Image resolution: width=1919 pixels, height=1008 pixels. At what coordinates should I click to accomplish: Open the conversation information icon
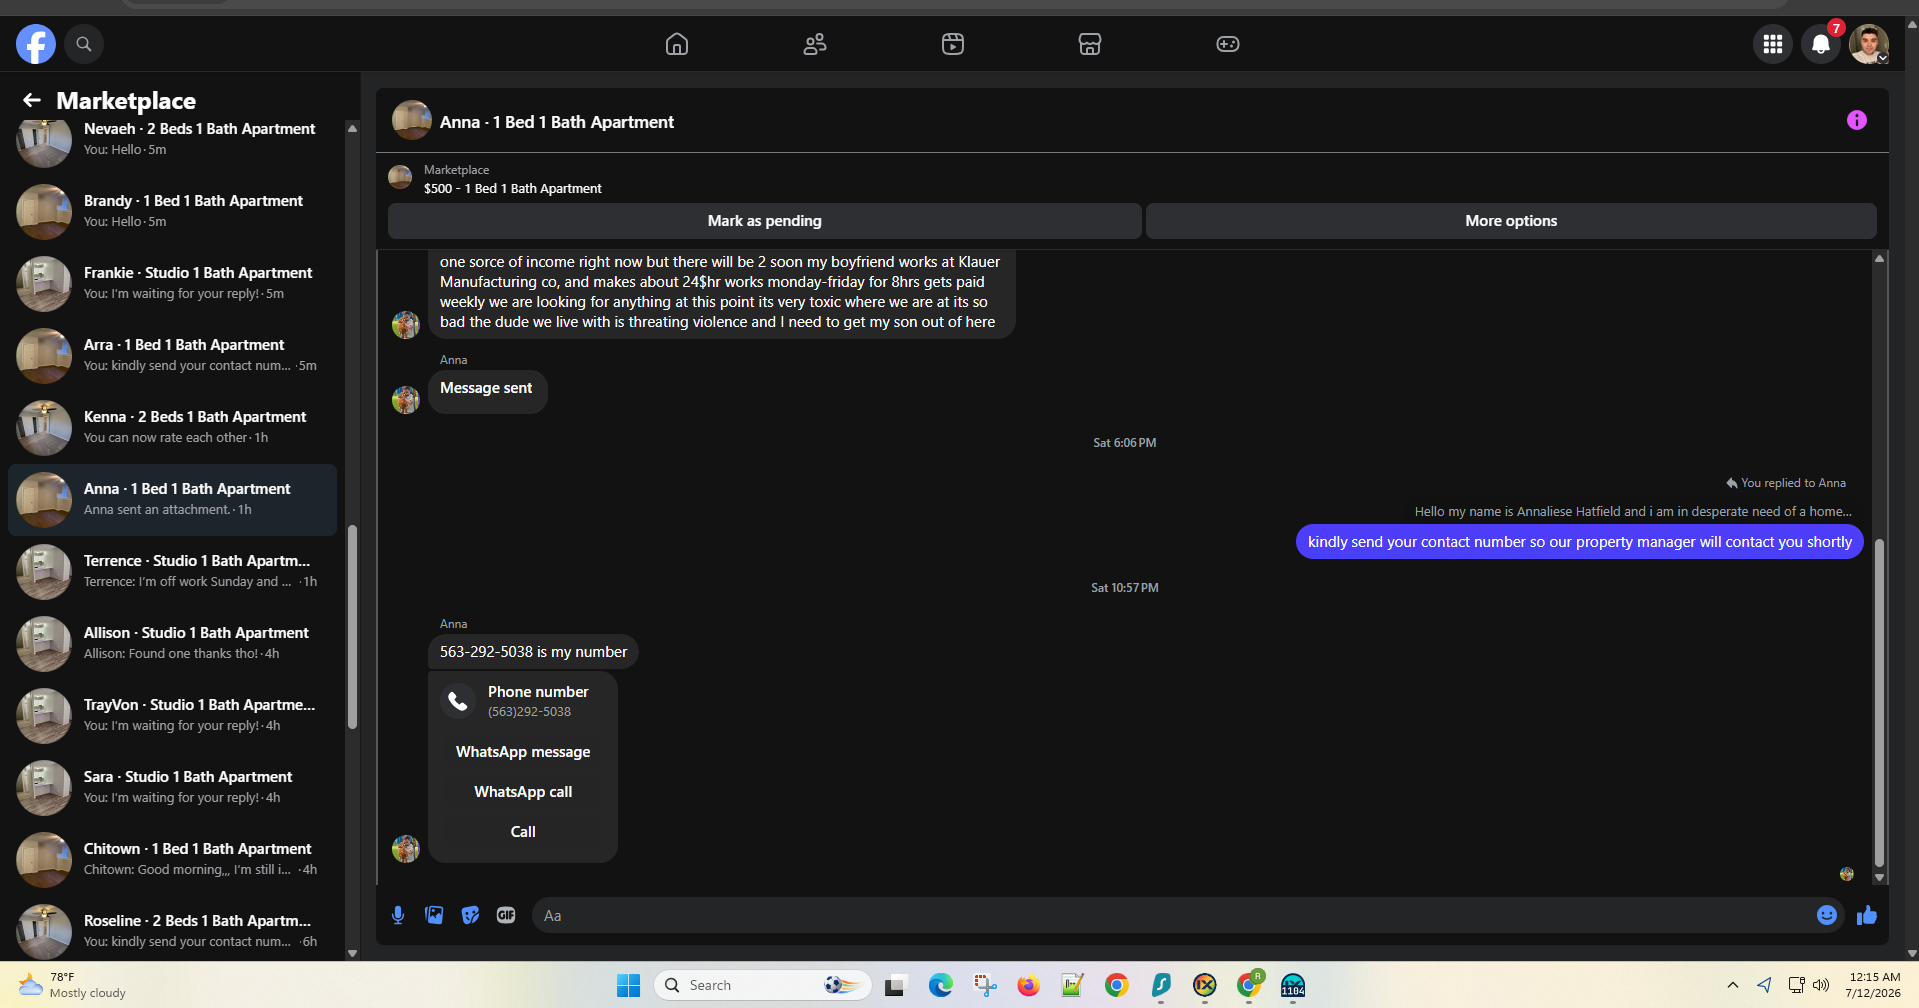point(1857,120)
